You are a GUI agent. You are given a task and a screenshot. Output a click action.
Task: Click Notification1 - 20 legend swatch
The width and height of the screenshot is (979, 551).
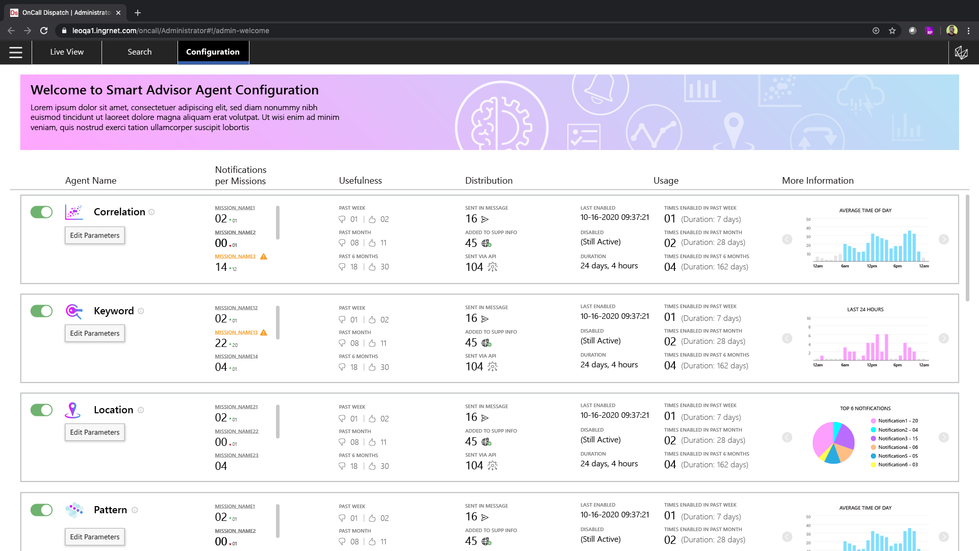(873, 421)
